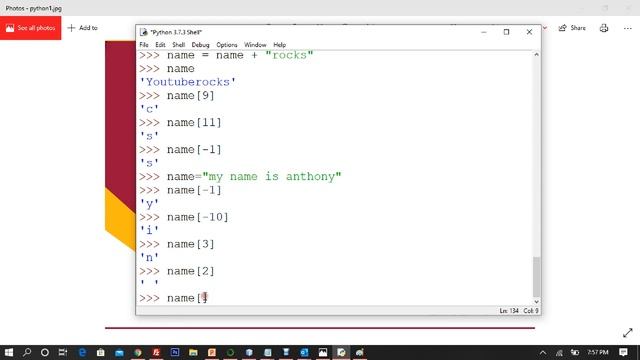This screenshot has height=360, width=640.
Task: Click the network icon in system tray
Action: pos(559,352)
